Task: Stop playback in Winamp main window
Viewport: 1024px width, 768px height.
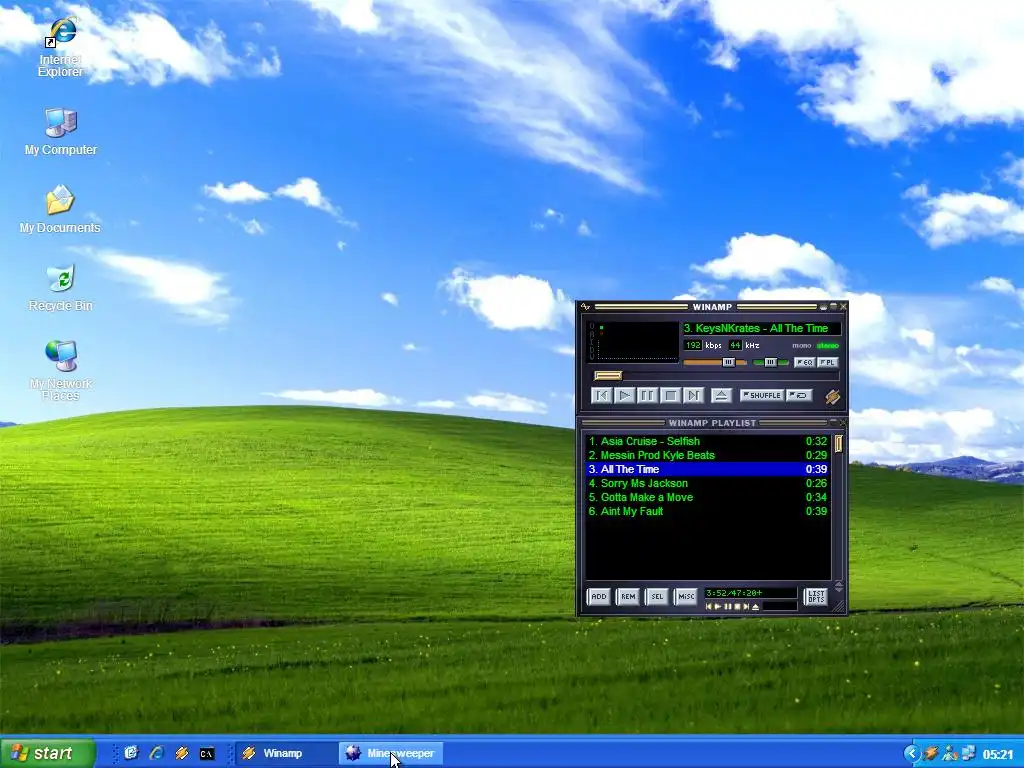Action: (x=670, y=395)
